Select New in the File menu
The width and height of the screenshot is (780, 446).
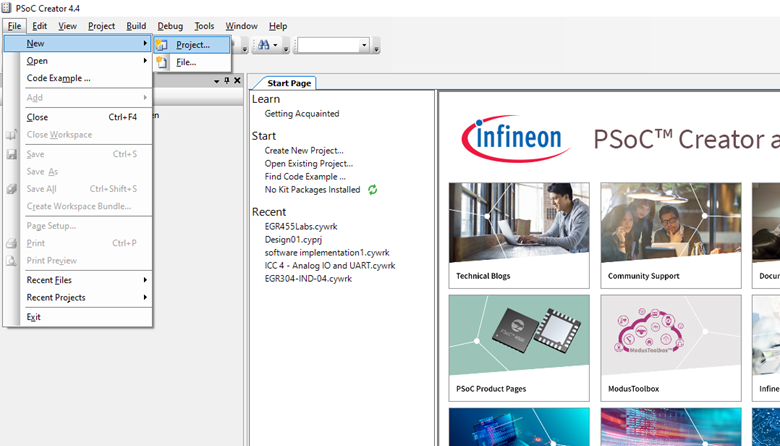(78, 43)
